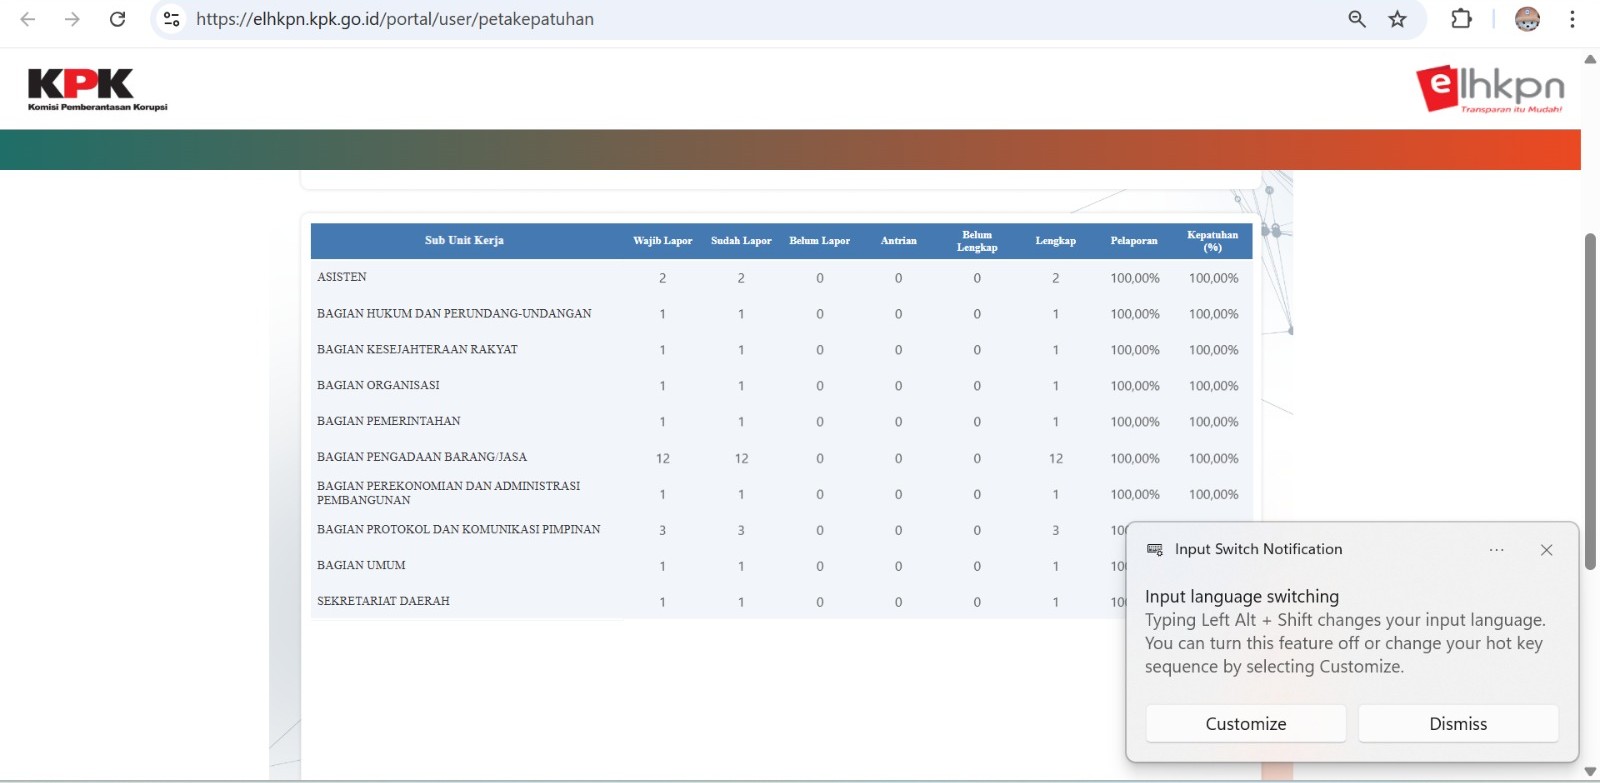Open the browser extensions puzzle icon
The image size is (1600, 783).
[1461, 19]
